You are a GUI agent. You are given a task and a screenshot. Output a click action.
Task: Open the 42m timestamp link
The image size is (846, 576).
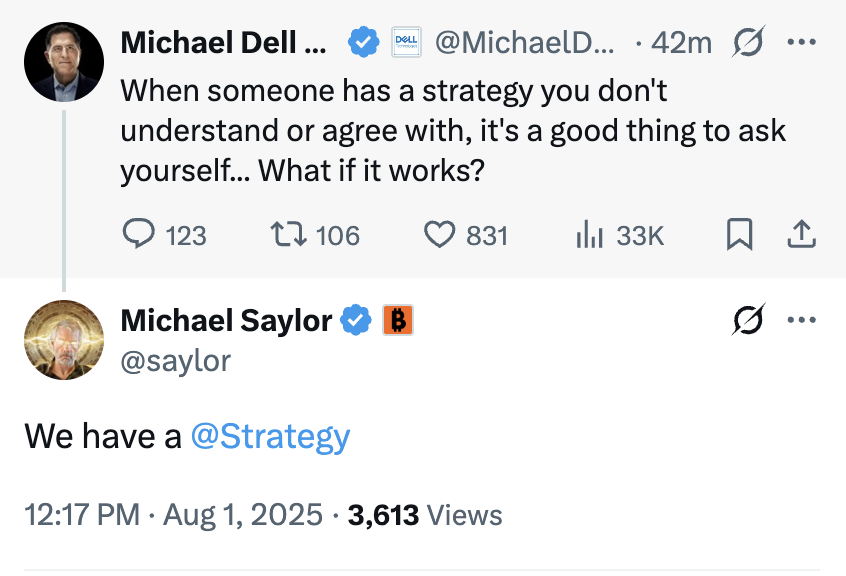coord(681,42)
